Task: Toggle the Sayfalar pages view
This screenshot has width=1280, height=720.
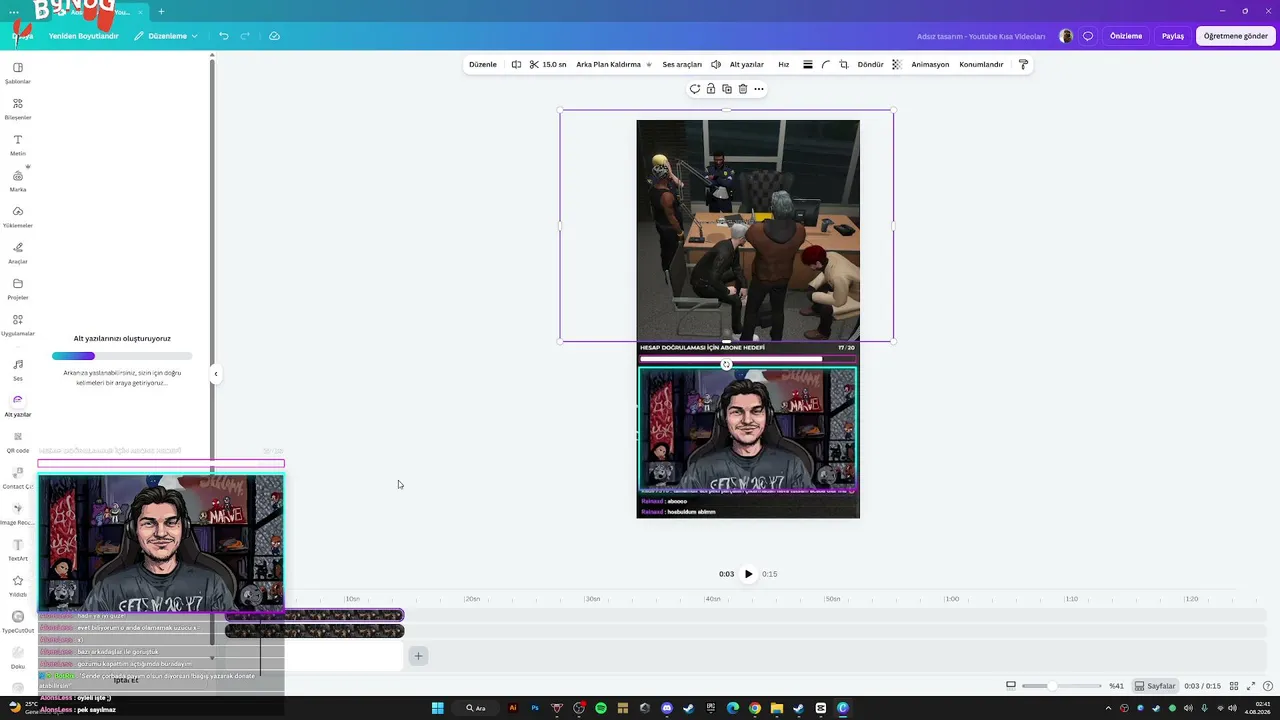Action: coord(1155,686)
